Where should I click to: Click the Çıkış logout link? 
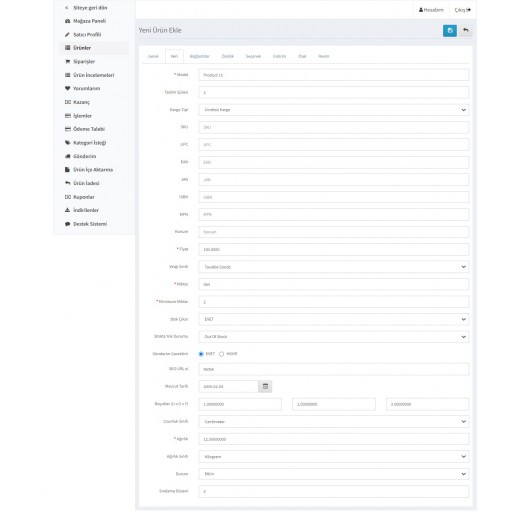pos(463,10)
